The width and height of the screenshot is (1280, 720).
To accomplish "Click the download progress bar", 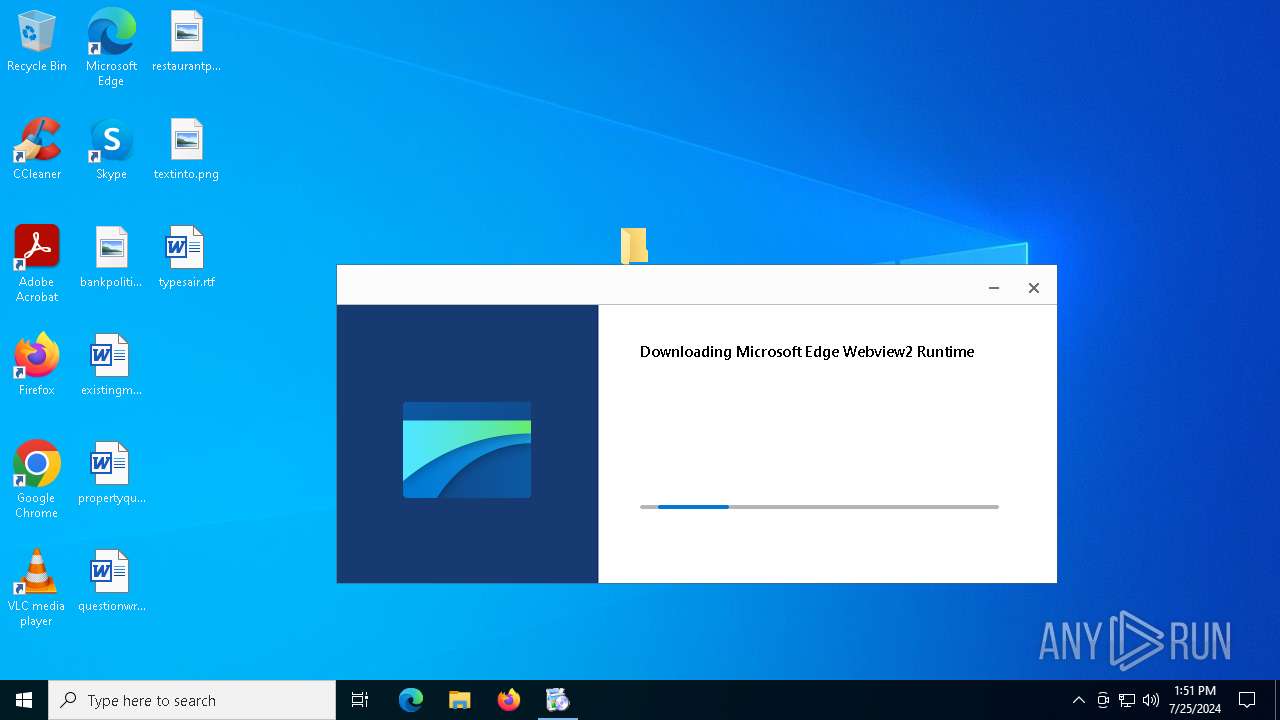I will [819, 507].
